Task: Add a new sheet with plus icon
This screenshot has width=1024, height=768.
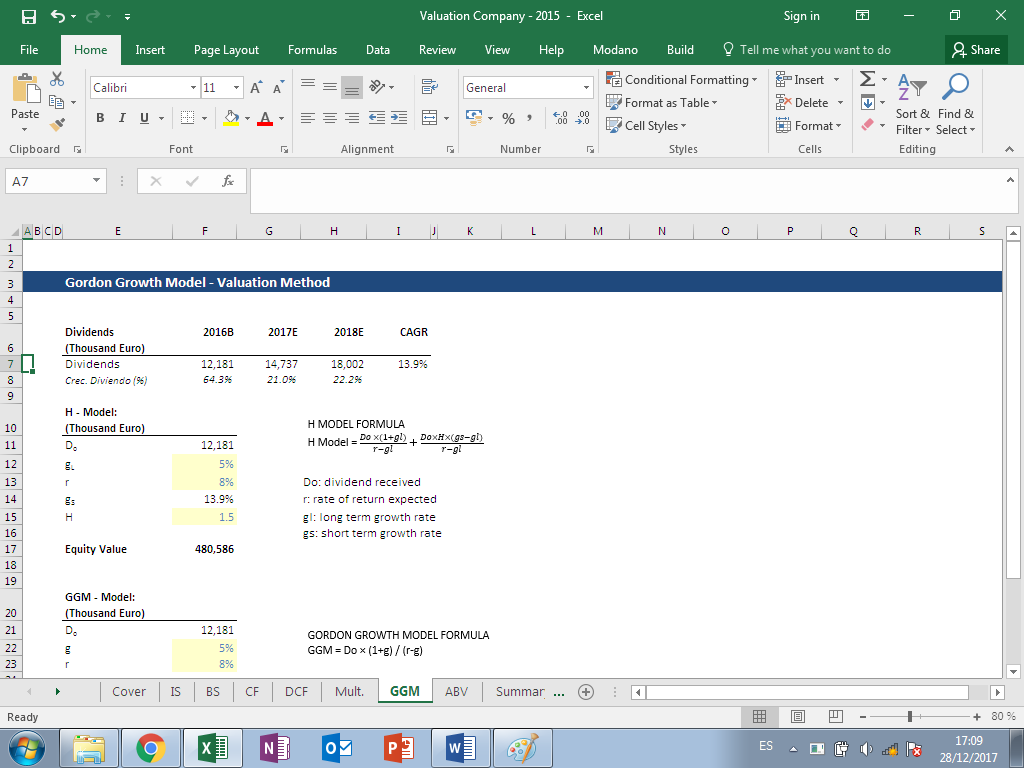Action: pyautogui.click(x=586, y=692)
